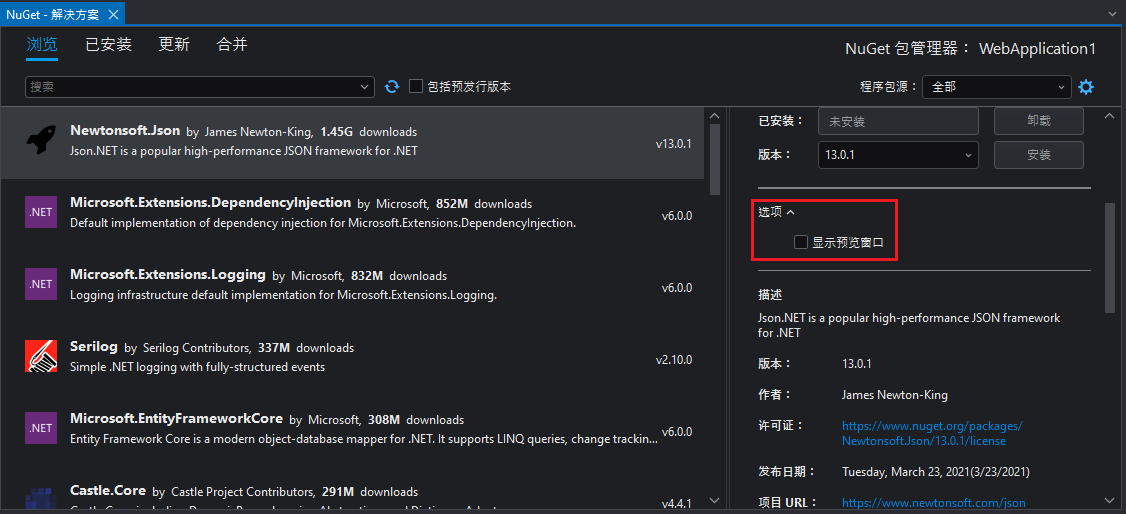
Task: Click the package list scrollbar thumb
Action: pos(715,159)
